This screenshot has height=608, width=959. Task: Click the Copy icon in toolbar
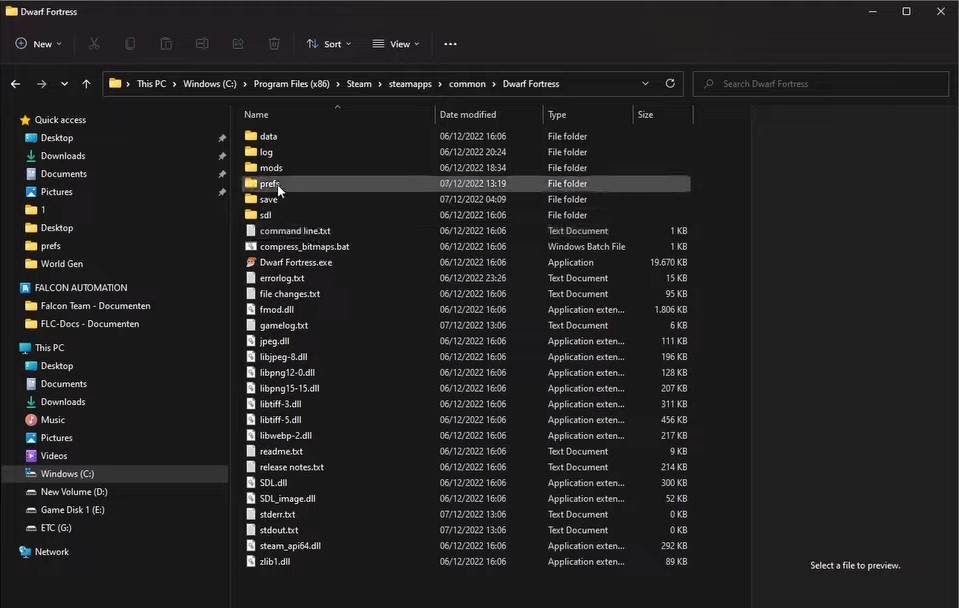(x=130, y=43)
